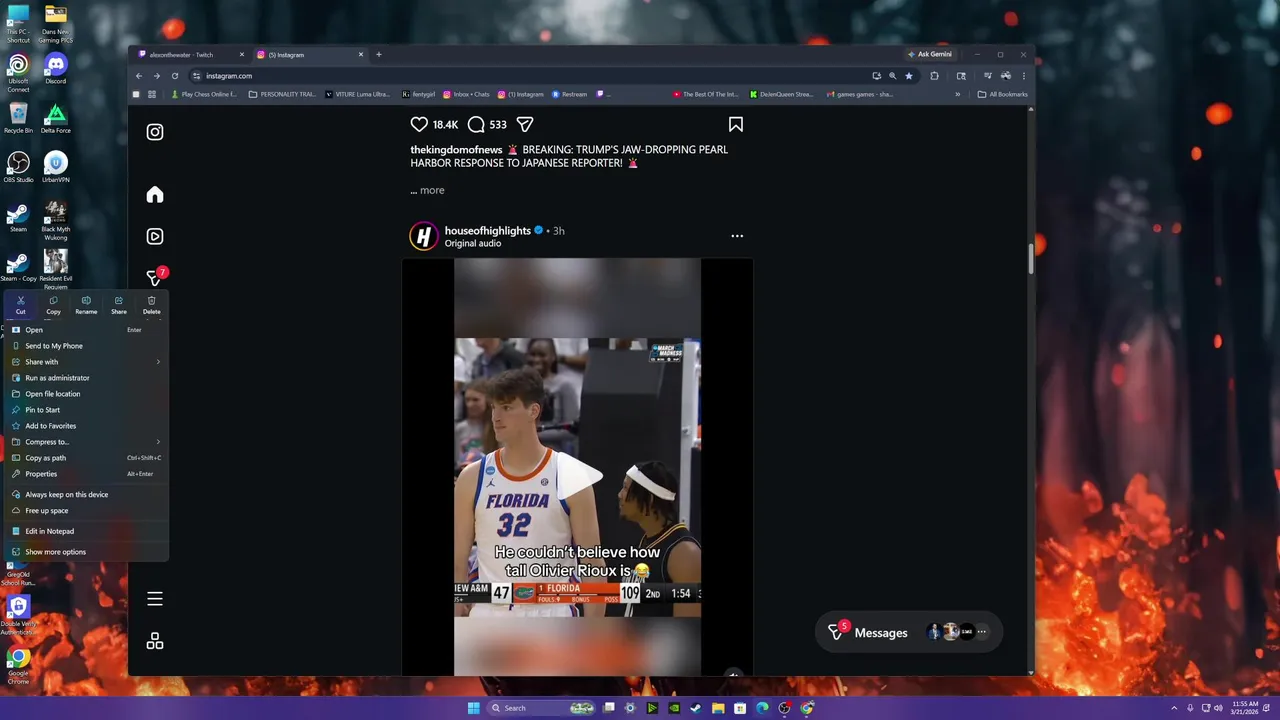This screenshot has width=1280, height=720.
Task: Close the Twitch browser tab
Action: pos(241,55)
